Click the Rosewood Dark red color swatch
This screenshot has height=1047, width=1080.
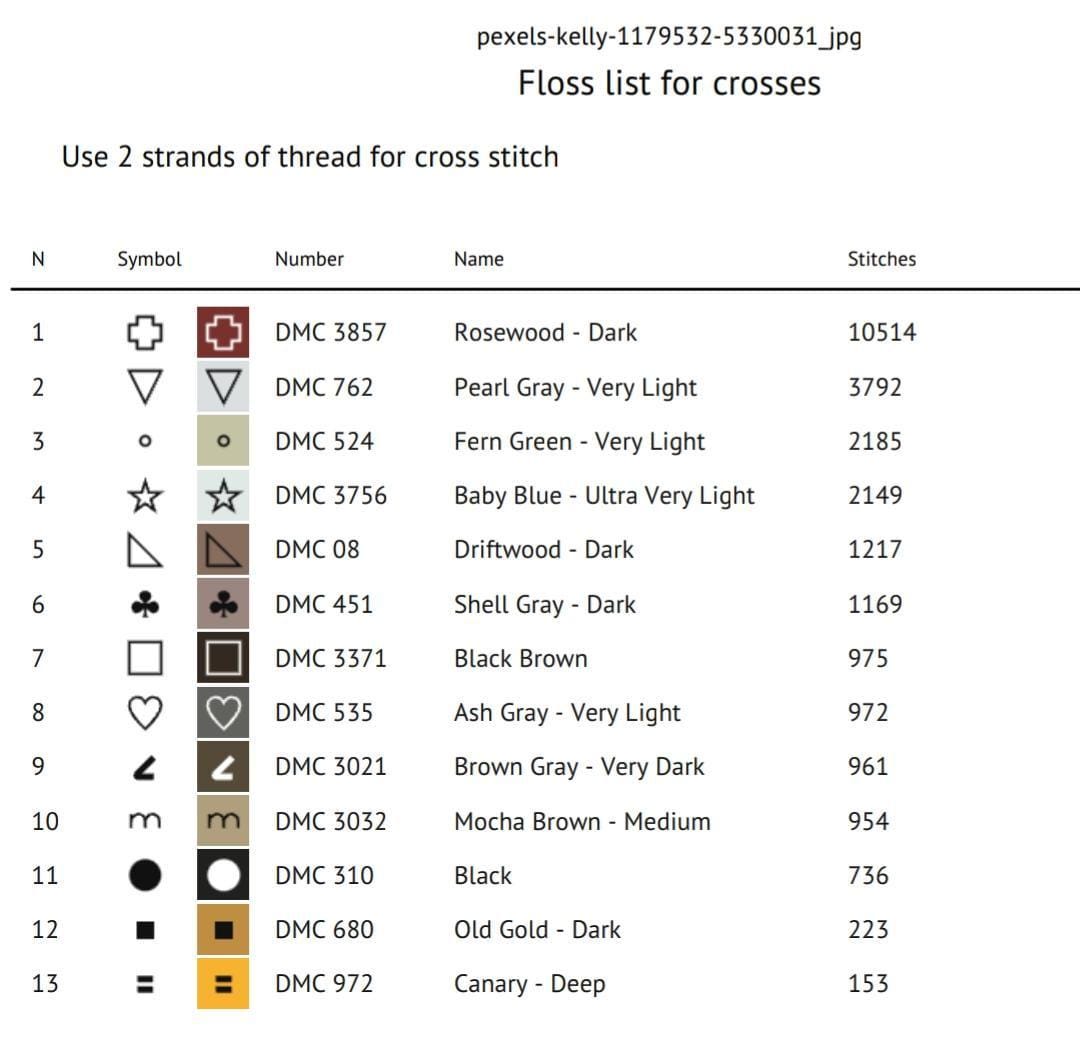tap(223, 333)
